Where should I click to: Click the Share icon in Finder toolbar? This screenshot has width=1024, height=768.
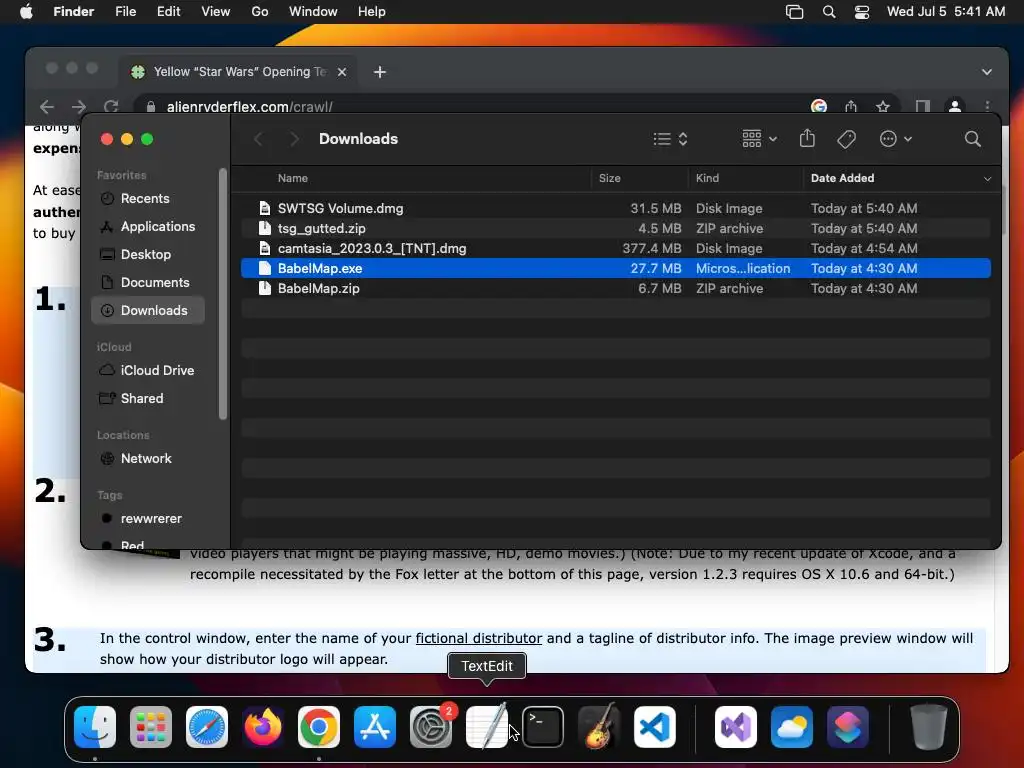click(807, 138)
